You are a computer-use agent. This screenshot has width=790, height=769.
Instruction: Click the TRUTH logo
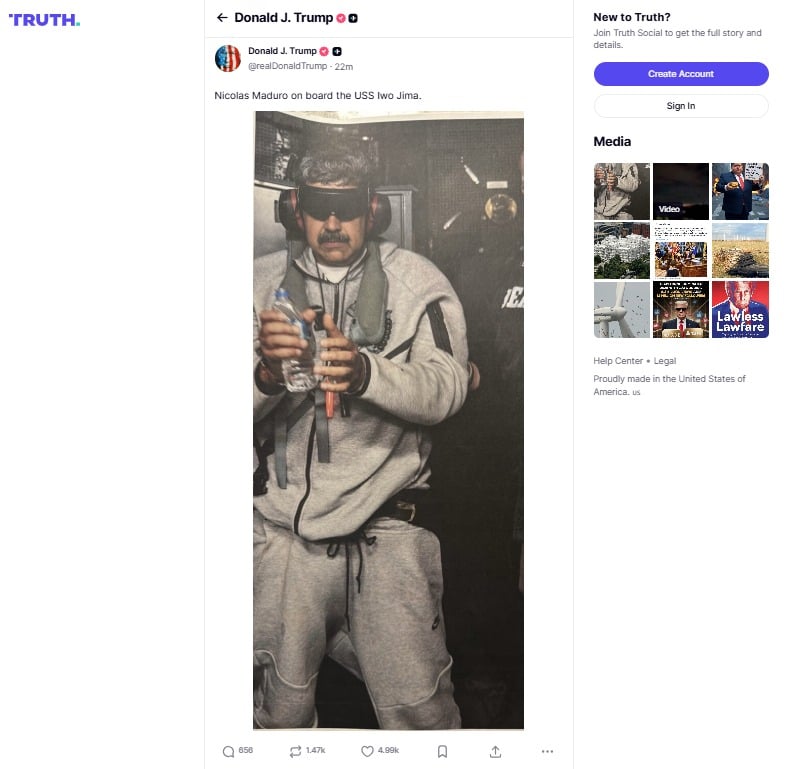coord(44,19)
